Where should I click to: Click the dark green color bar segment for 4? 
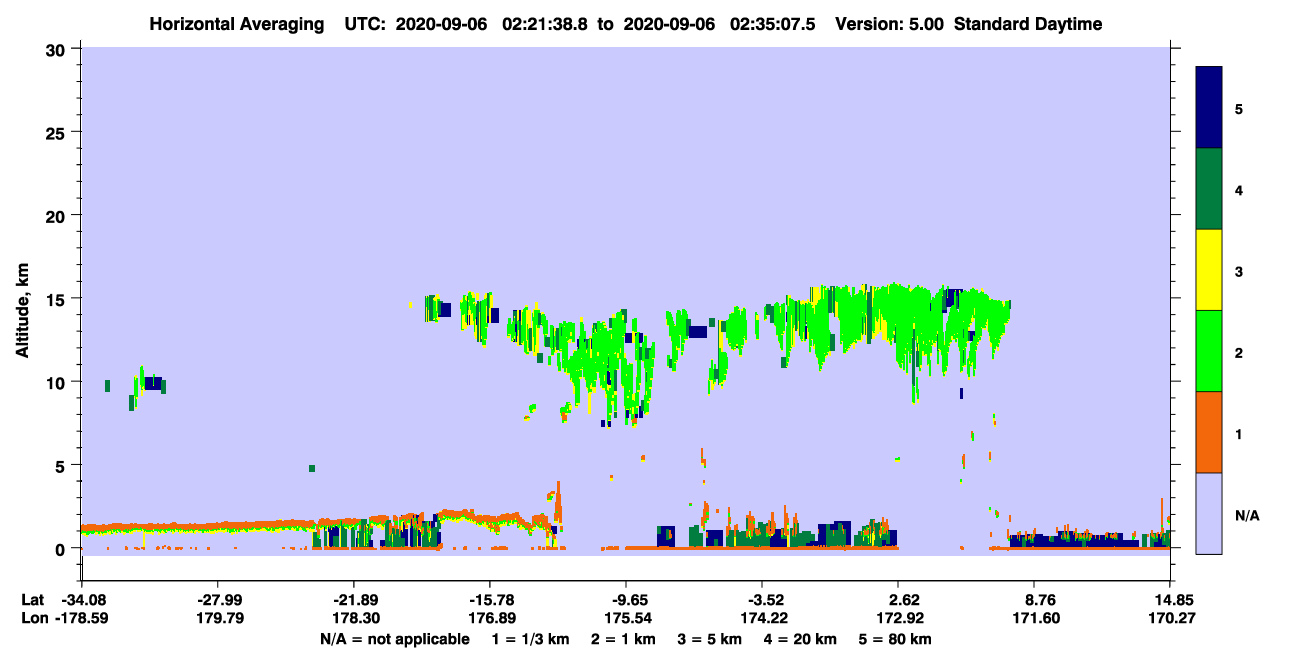pyautogui.click(x=1209, y=189)
